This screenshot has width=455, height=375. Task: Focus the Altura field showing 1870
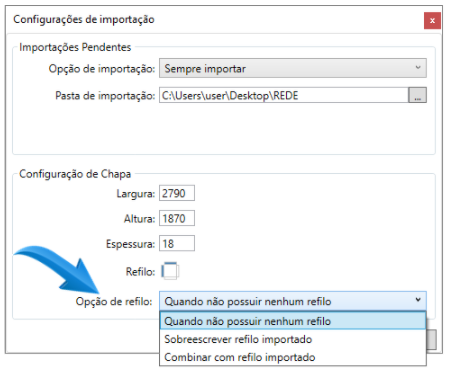(177, 219)
